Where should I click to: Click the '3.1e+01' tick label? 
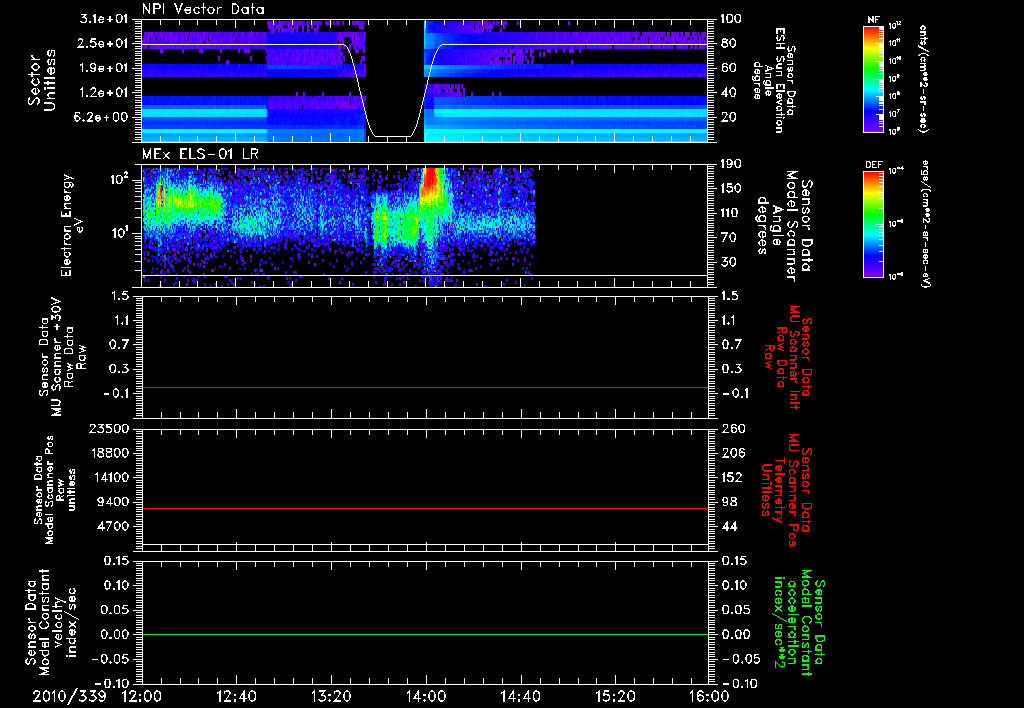click(105, 20)
